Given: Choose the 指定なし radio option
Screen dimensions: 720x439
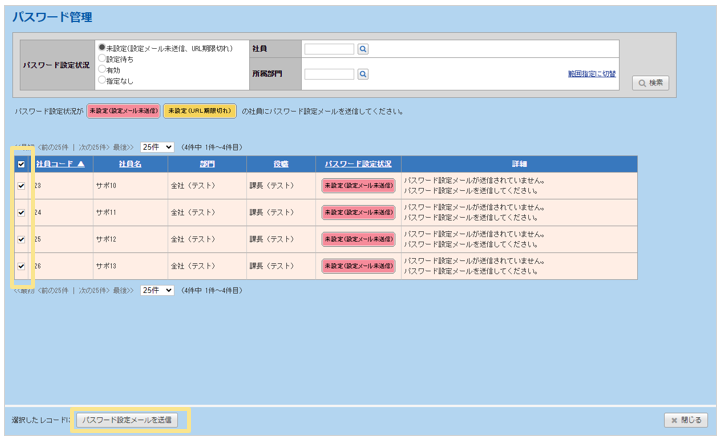Looking at the screenshot, I should (102, 81).
